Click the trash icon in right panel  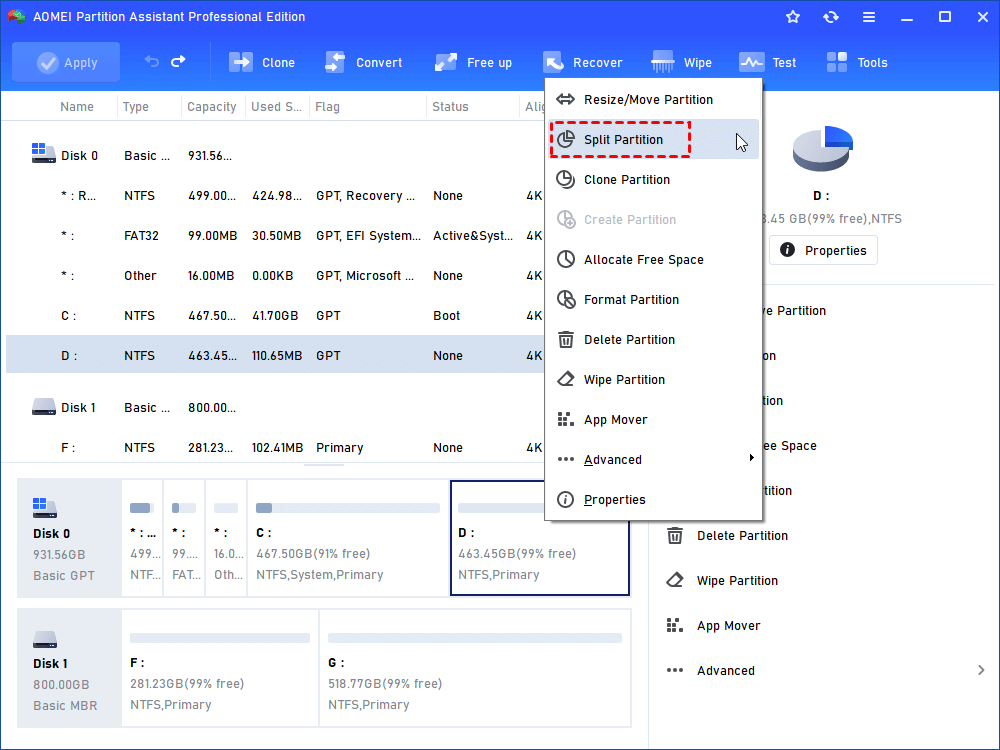[x=675, y=536]
